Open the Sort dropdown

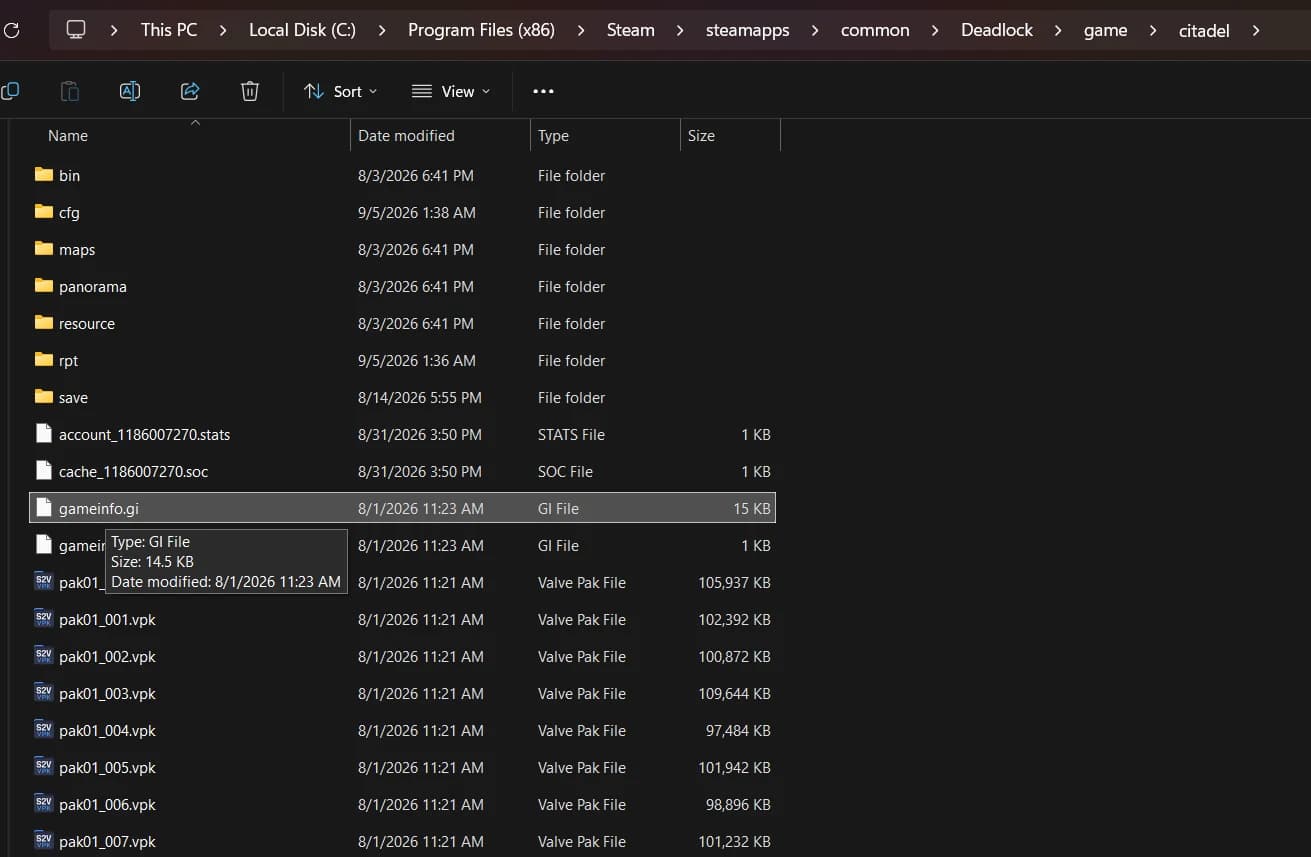tap(341, 91)
